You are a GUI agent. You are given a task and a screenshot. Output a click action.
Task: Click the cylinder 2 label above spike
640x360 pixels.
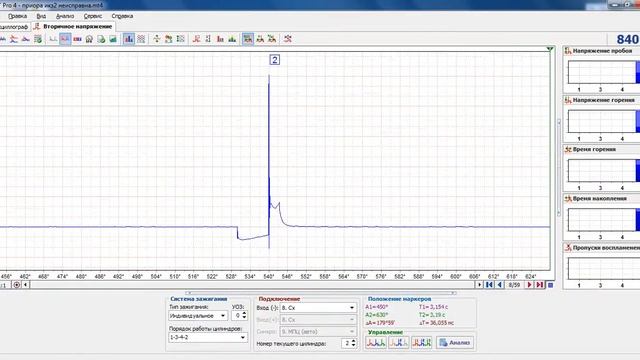(275, 60)
